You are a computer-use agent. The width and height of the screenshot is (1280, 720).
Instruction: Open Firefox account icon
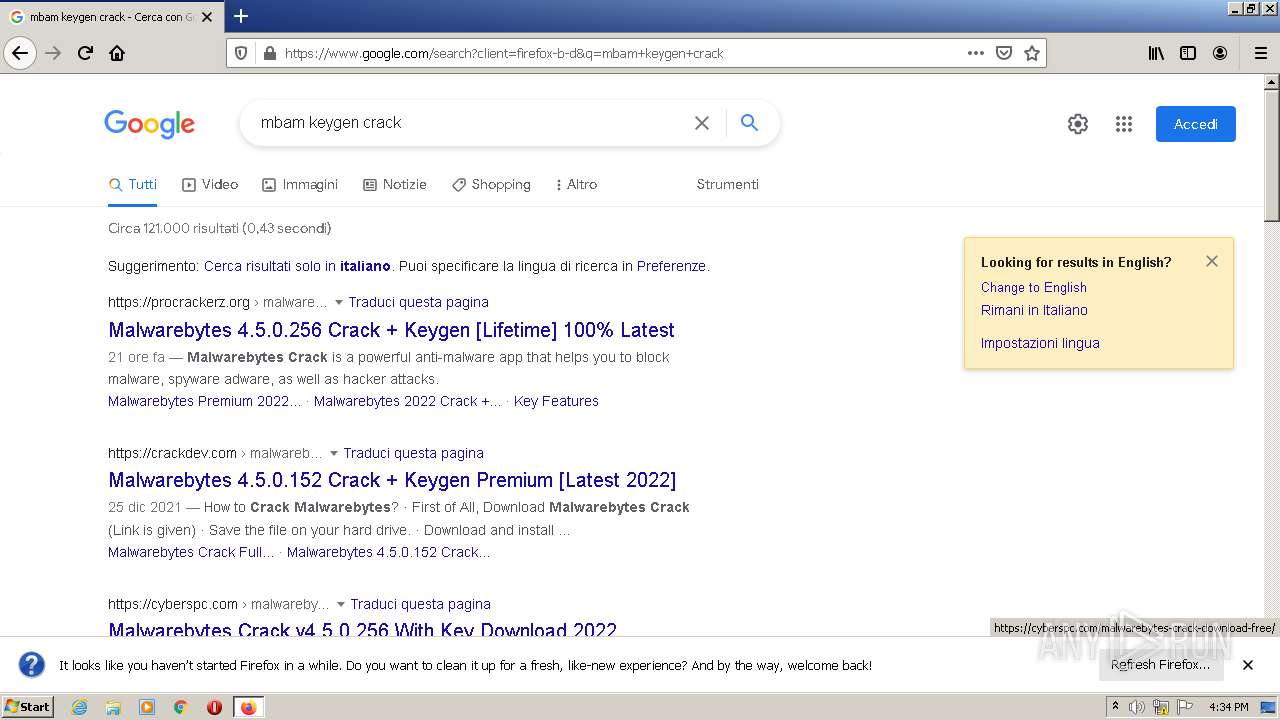point(1220,53)
